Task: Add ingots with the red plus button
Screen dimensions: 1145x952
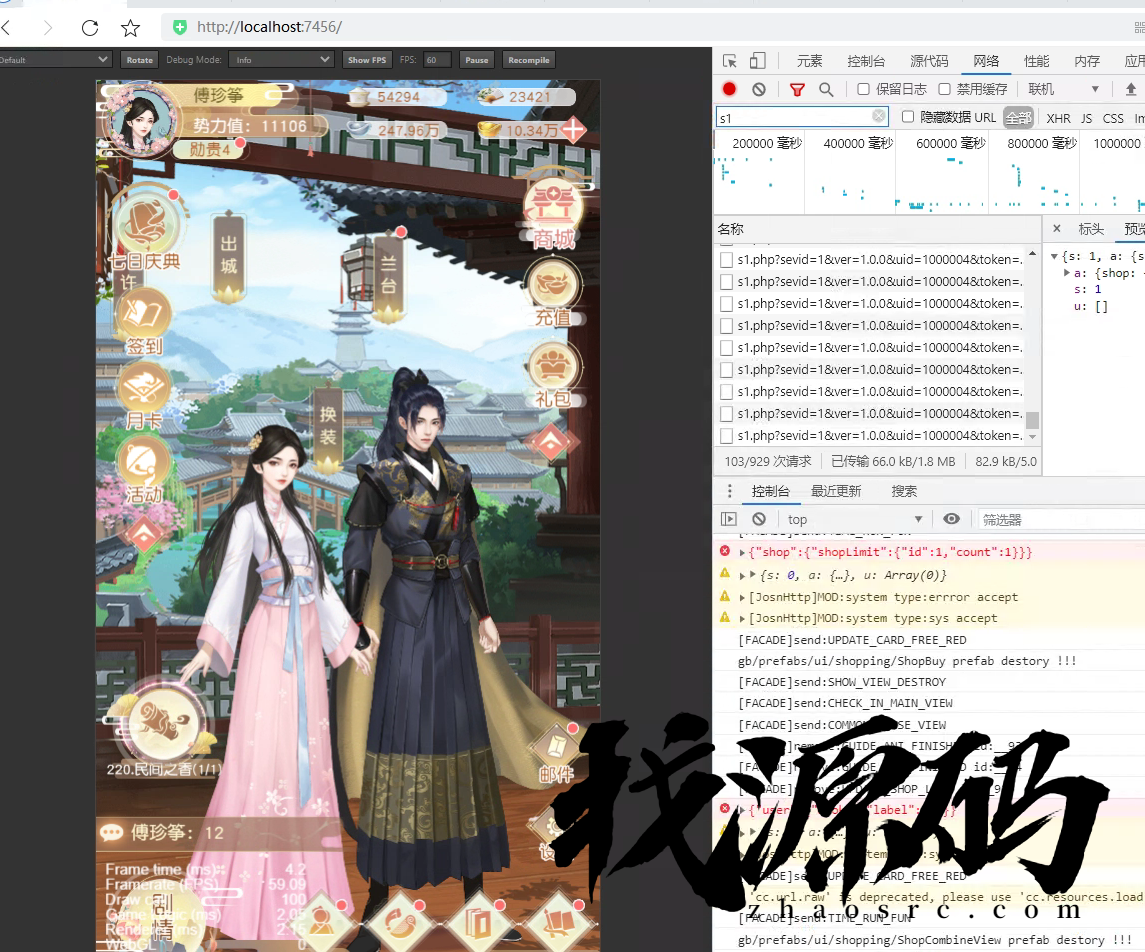Action: [x=573, y=130]
